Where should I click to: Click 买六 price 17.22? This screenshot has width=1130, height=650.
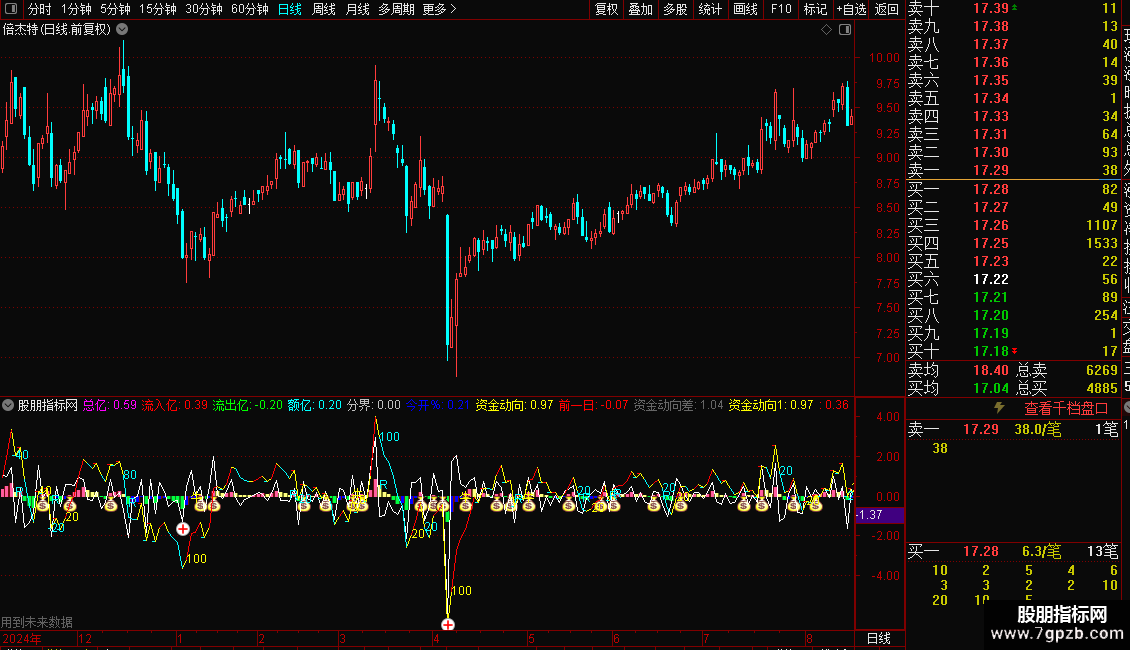click(990, 279)
